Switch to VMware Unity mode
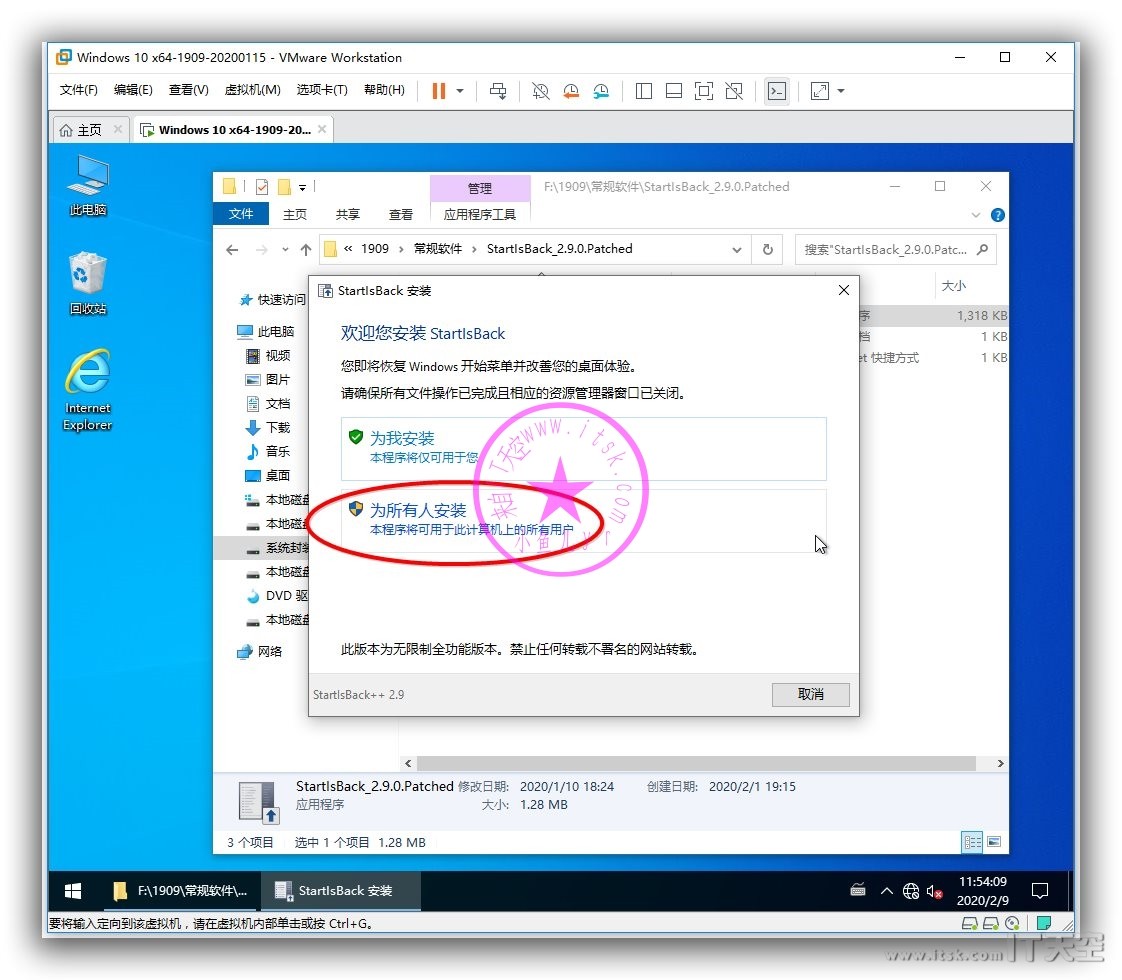1122x980 pixels. click(x=734, y=91)
